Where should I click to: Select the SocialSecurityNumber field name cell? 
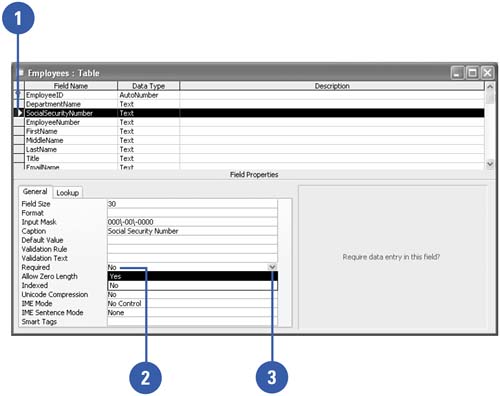pos(71,113)
